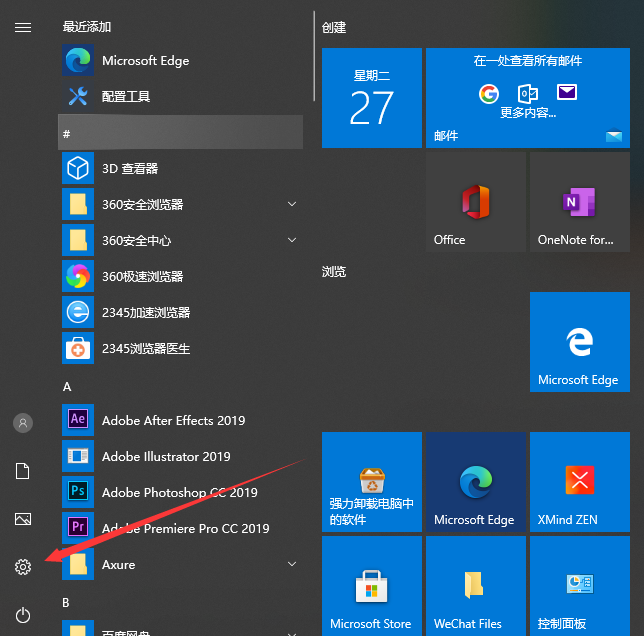
Task: Open the XMind ZEN tile
Action: click(x=579, y=483)
